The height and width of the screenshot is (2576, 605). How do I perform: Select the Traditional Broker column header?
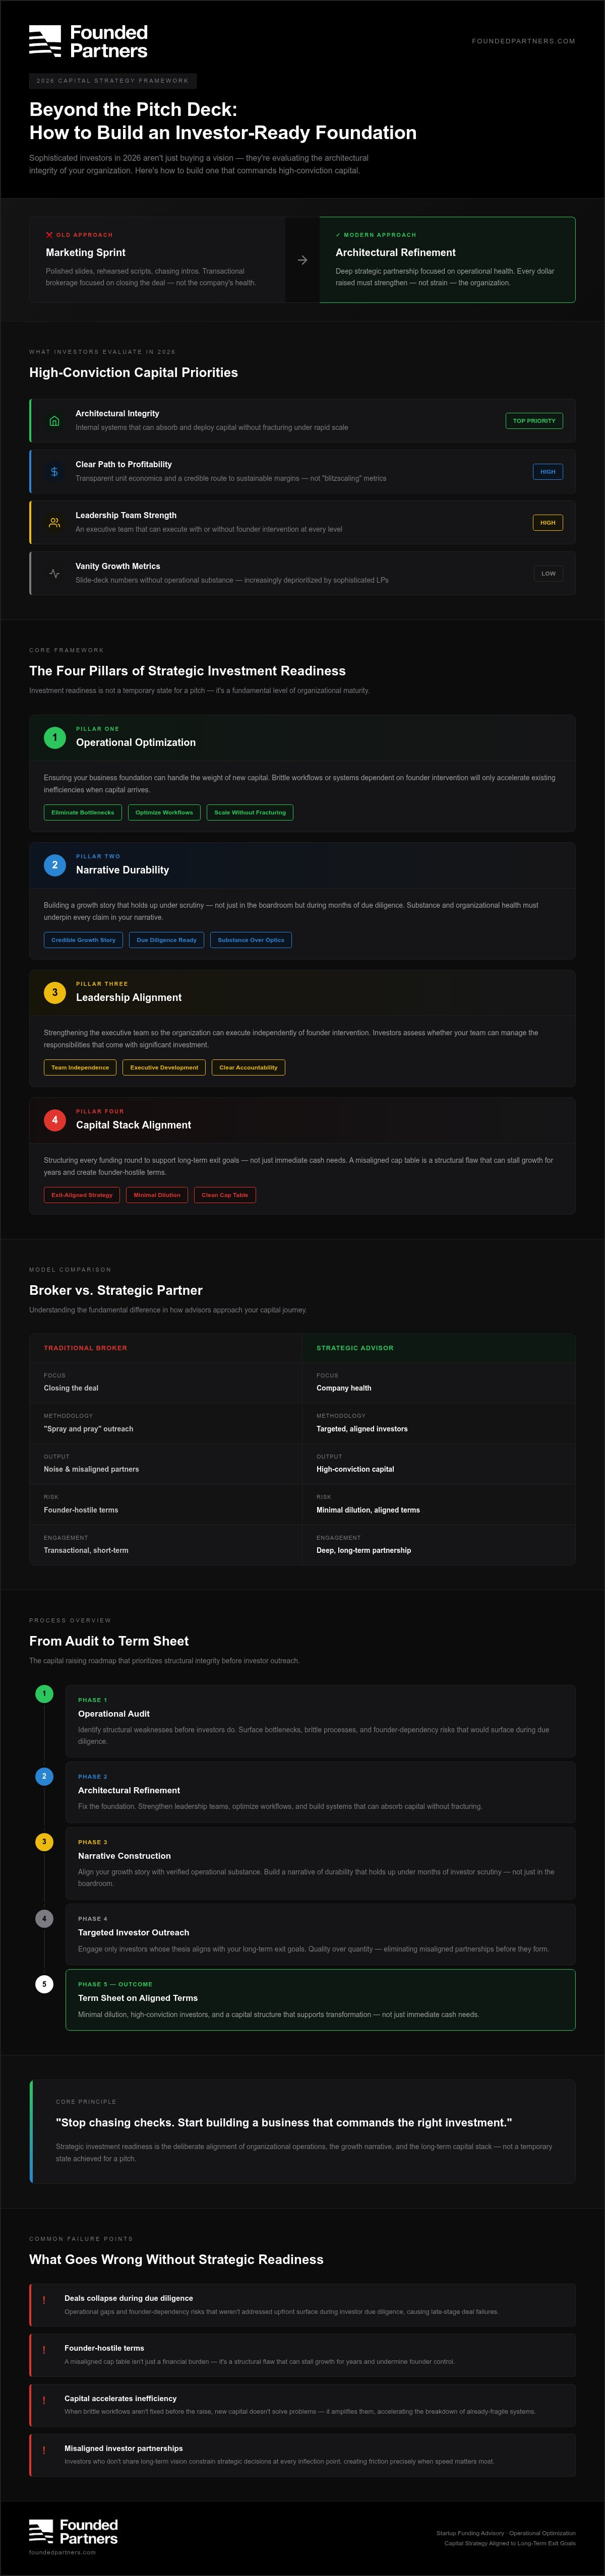coord(85,1347)
